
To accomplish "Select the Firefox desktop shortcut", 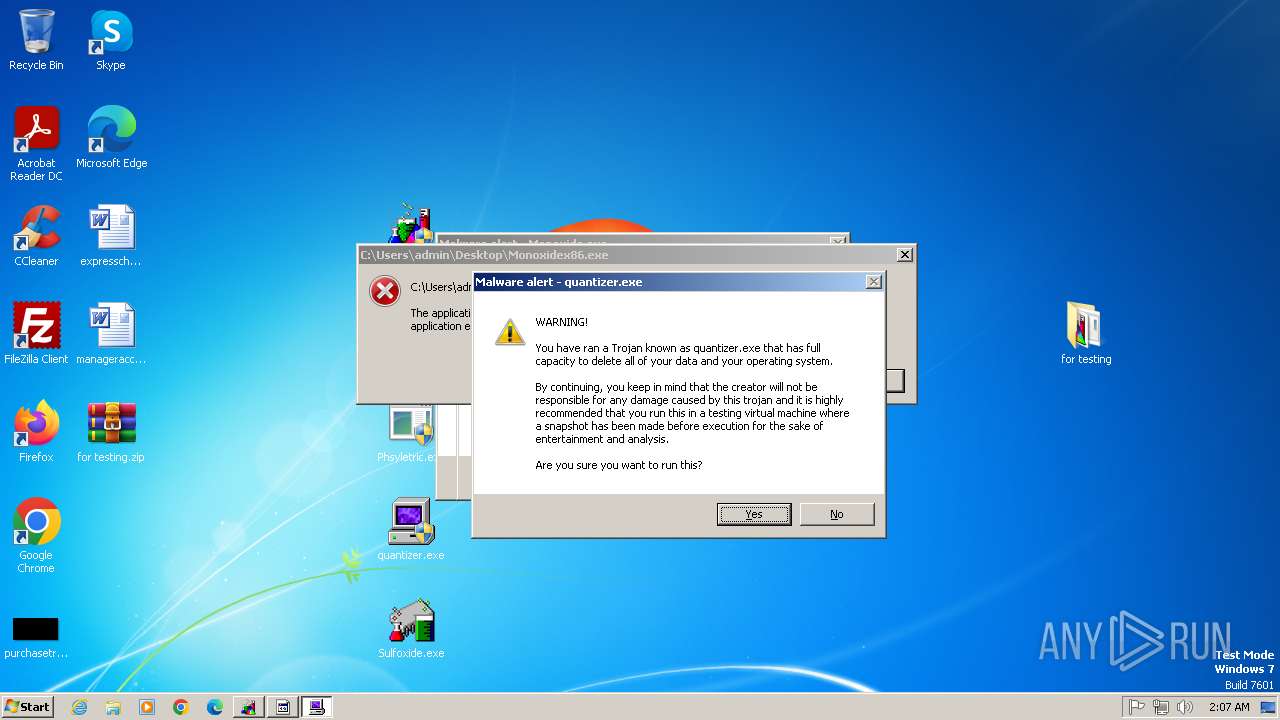I will [36, 432].
